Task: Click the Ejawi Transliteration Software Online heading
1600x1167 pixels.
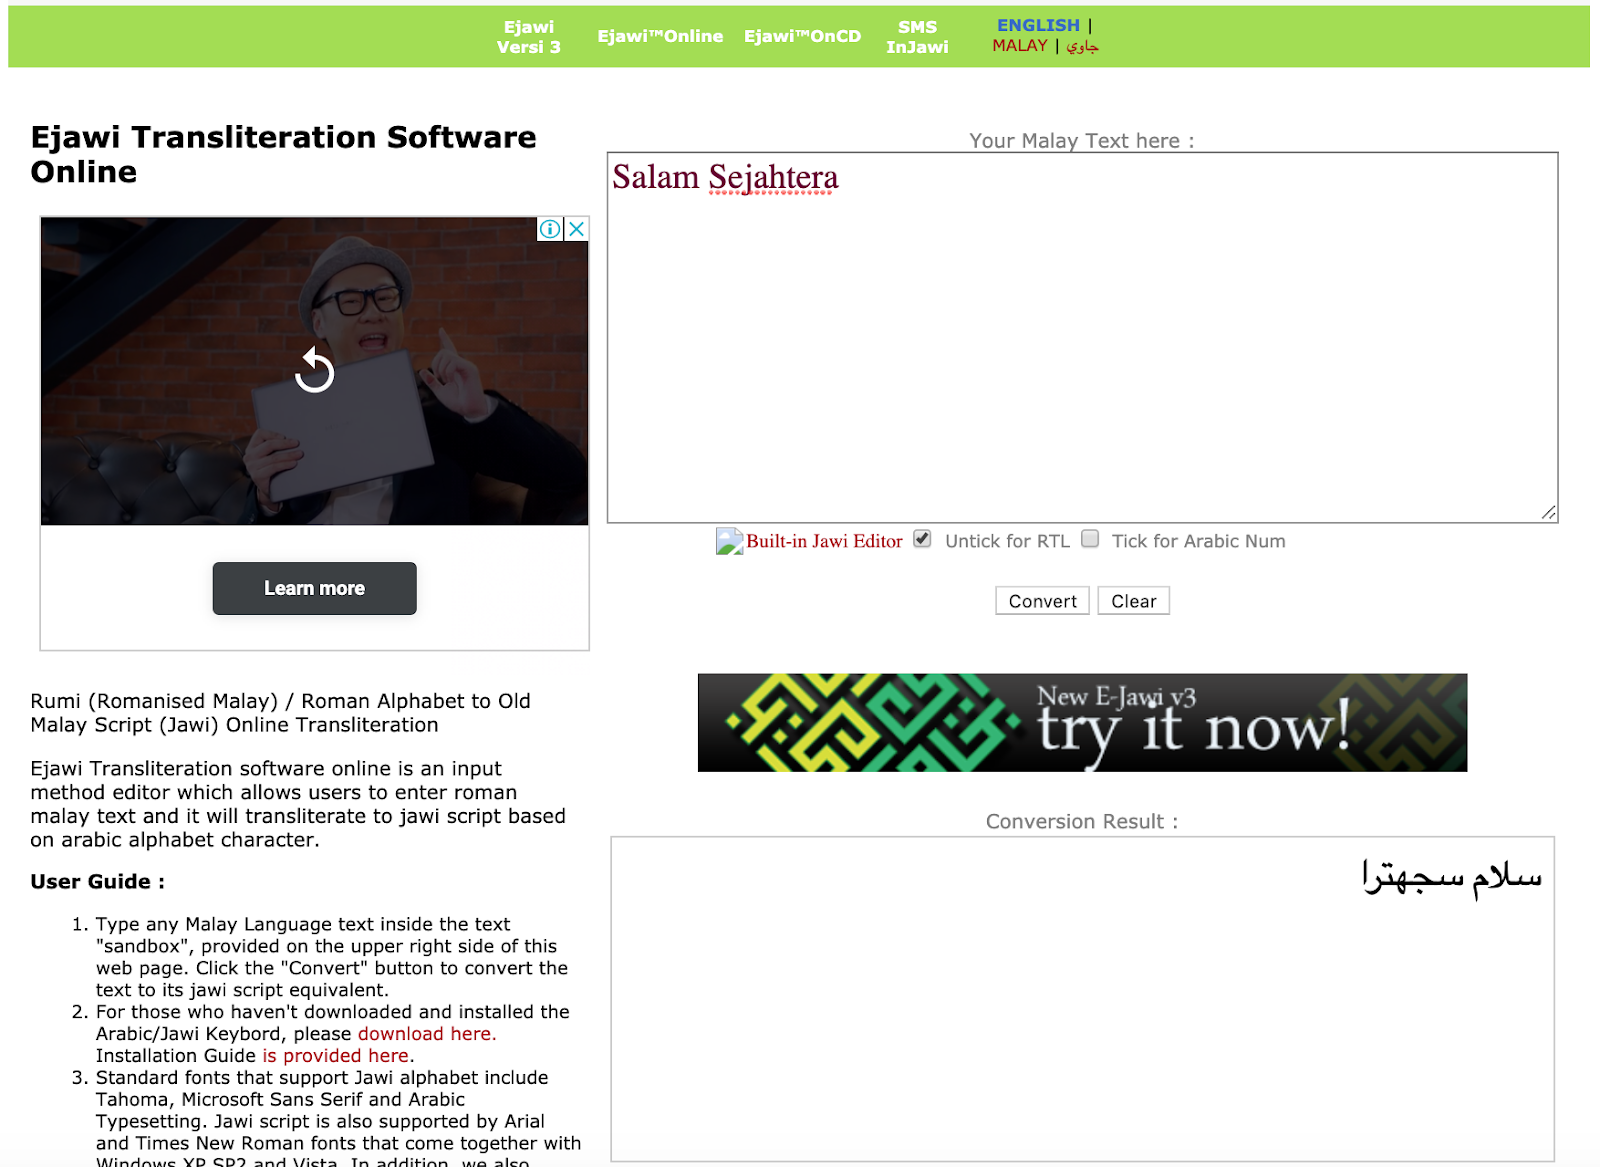Action: coord(284,154)
